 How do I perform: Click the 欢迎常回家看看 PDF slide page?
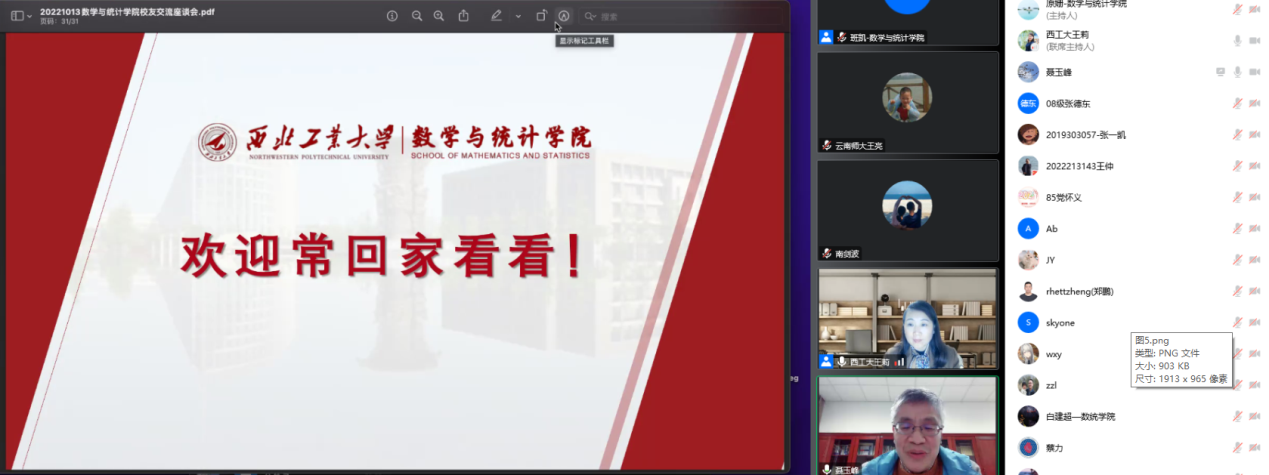[395, 252]
